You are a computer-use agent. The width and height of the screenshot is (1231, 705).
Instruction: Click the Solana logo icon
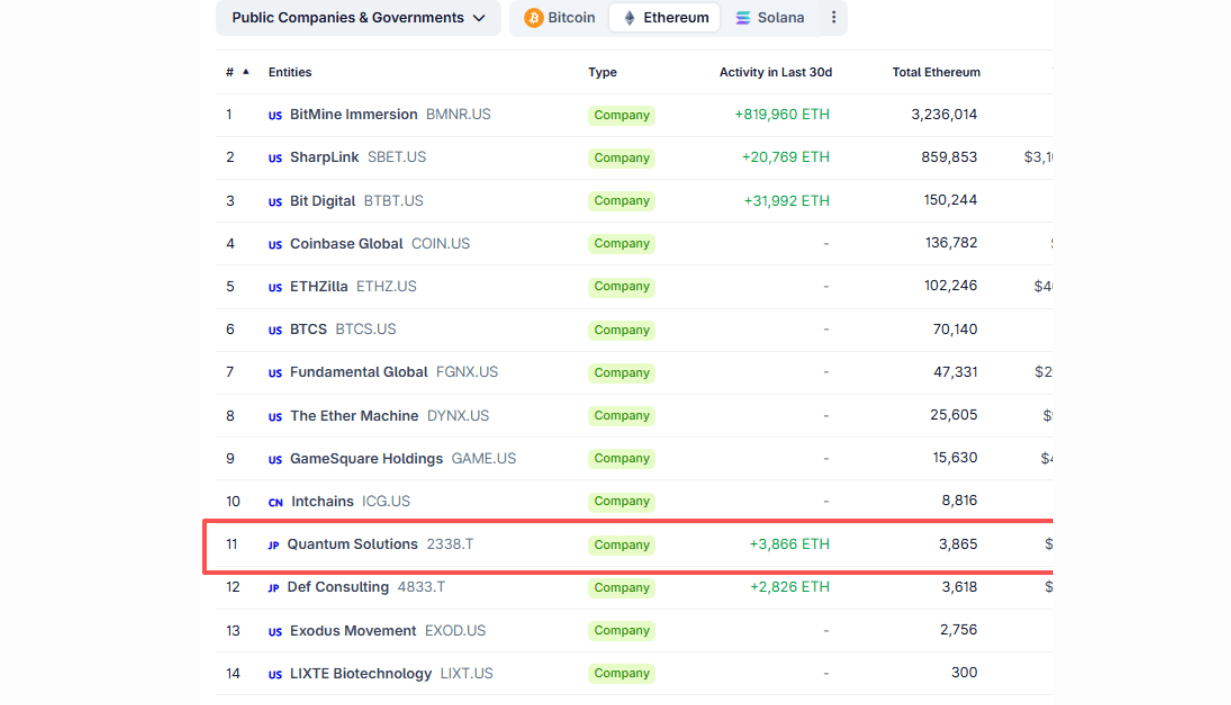click(x=743, y=18)
